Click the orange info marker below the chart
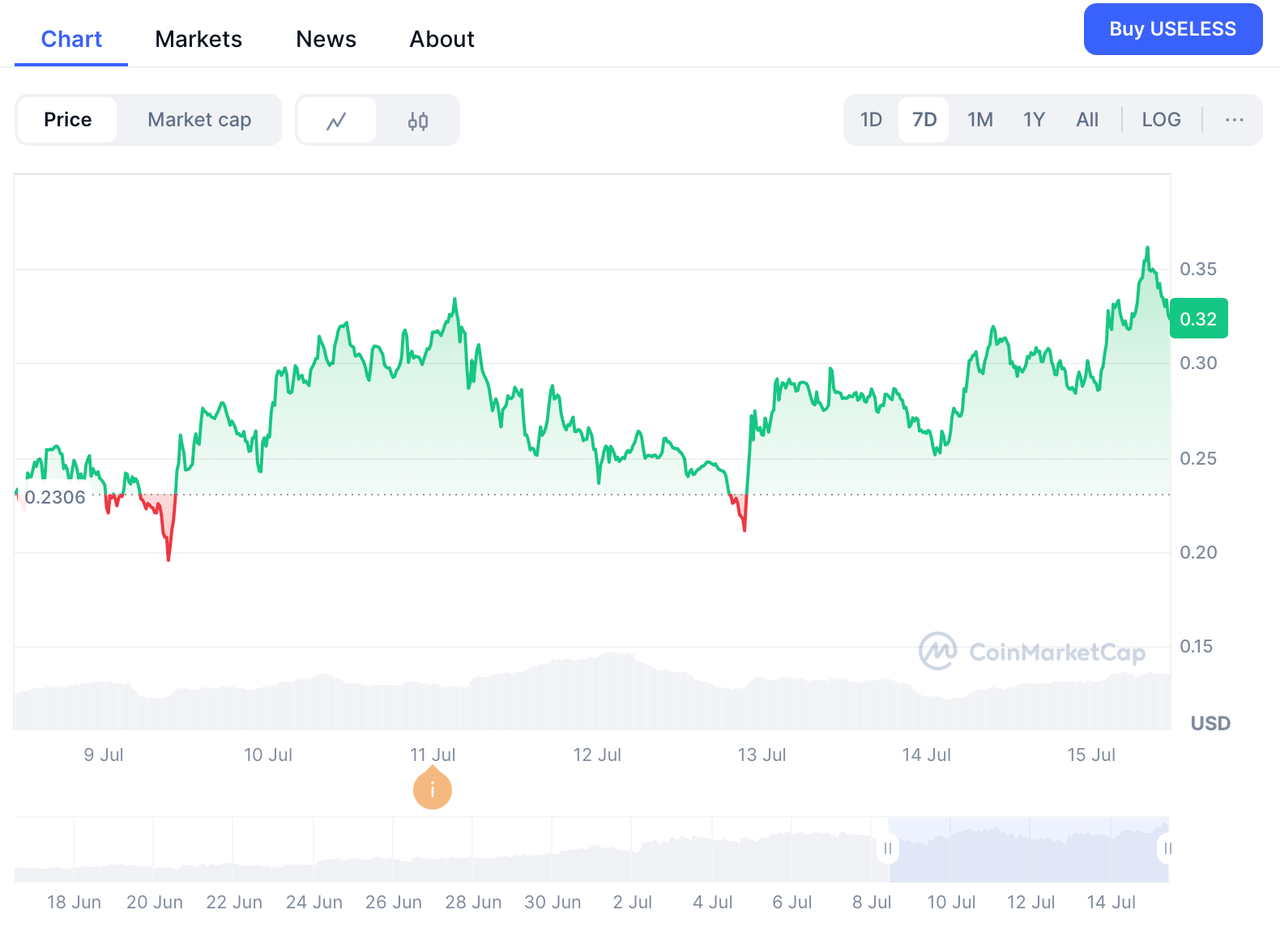The image size is (1280, 931). pyautogui.click(x=432, y=789)
